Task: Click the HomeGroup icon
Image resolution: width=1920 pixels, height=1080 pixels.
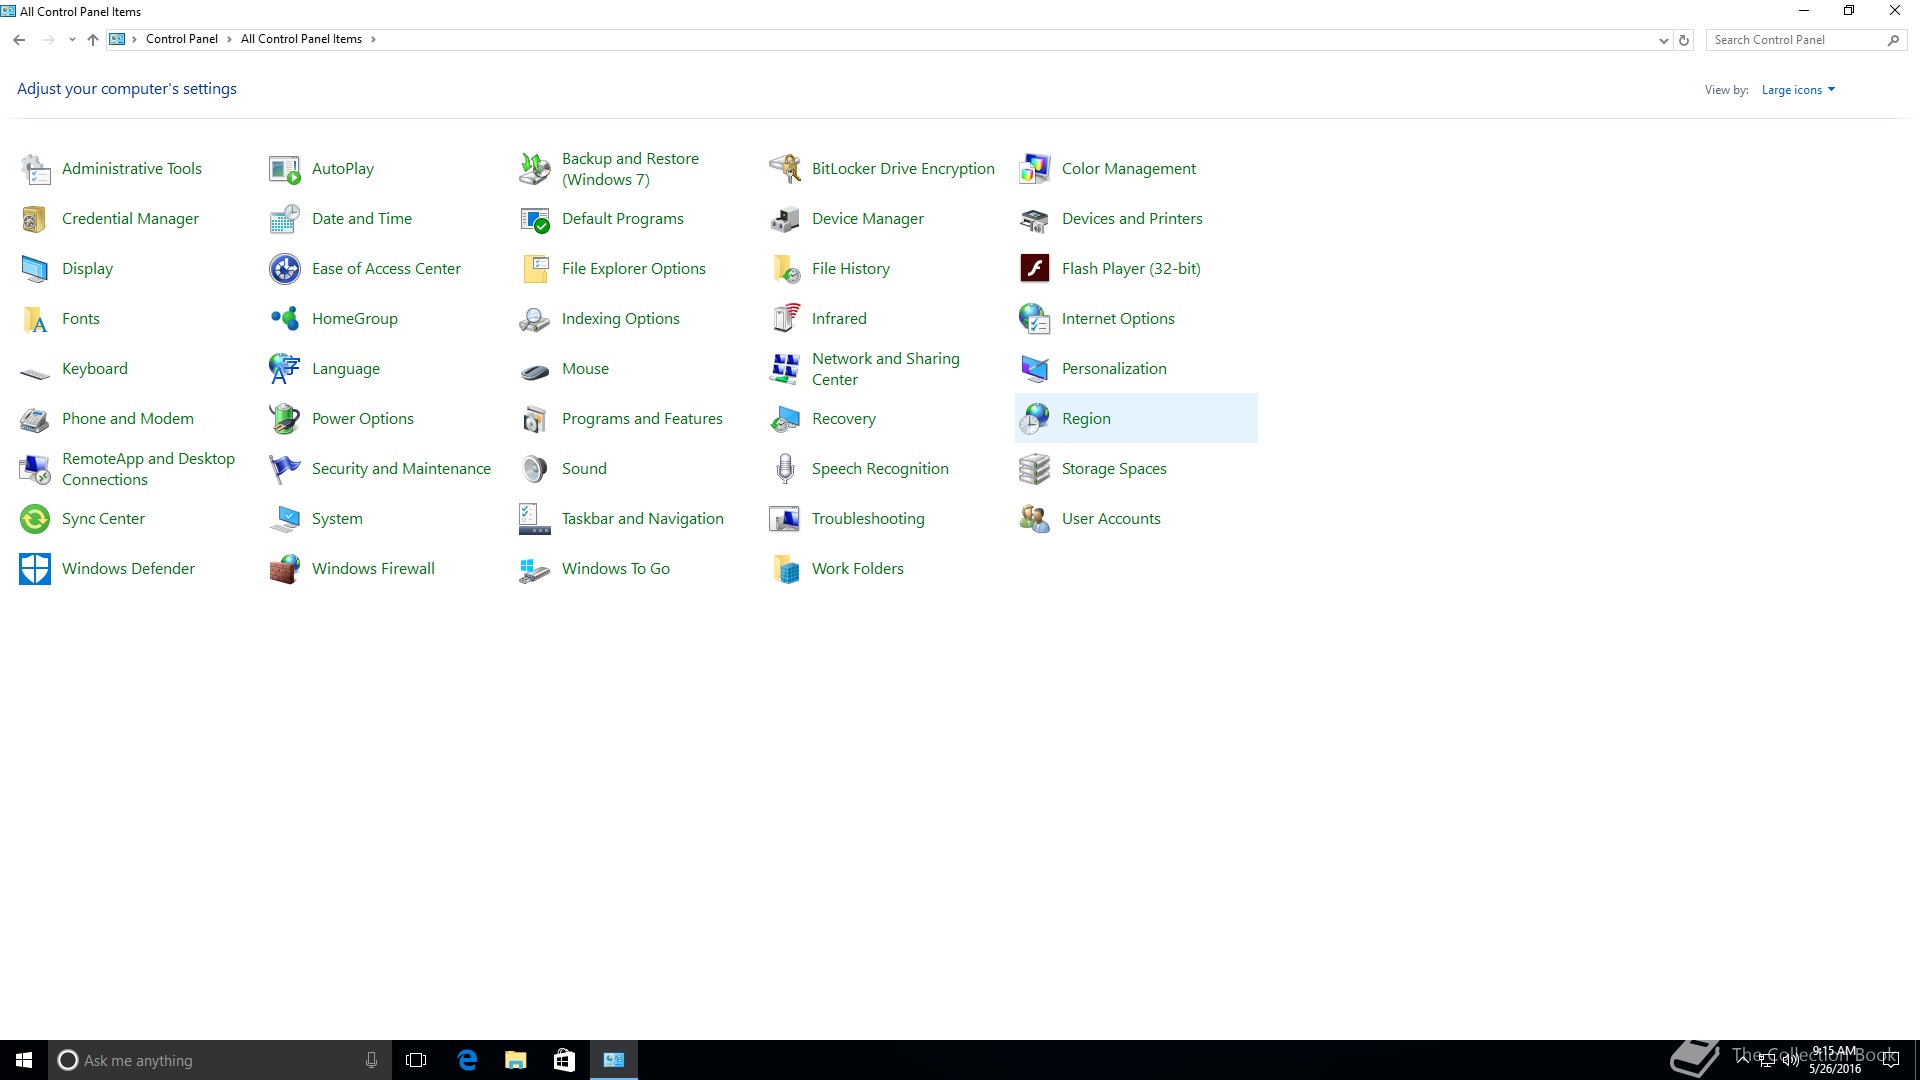Action: click(285, 319)
